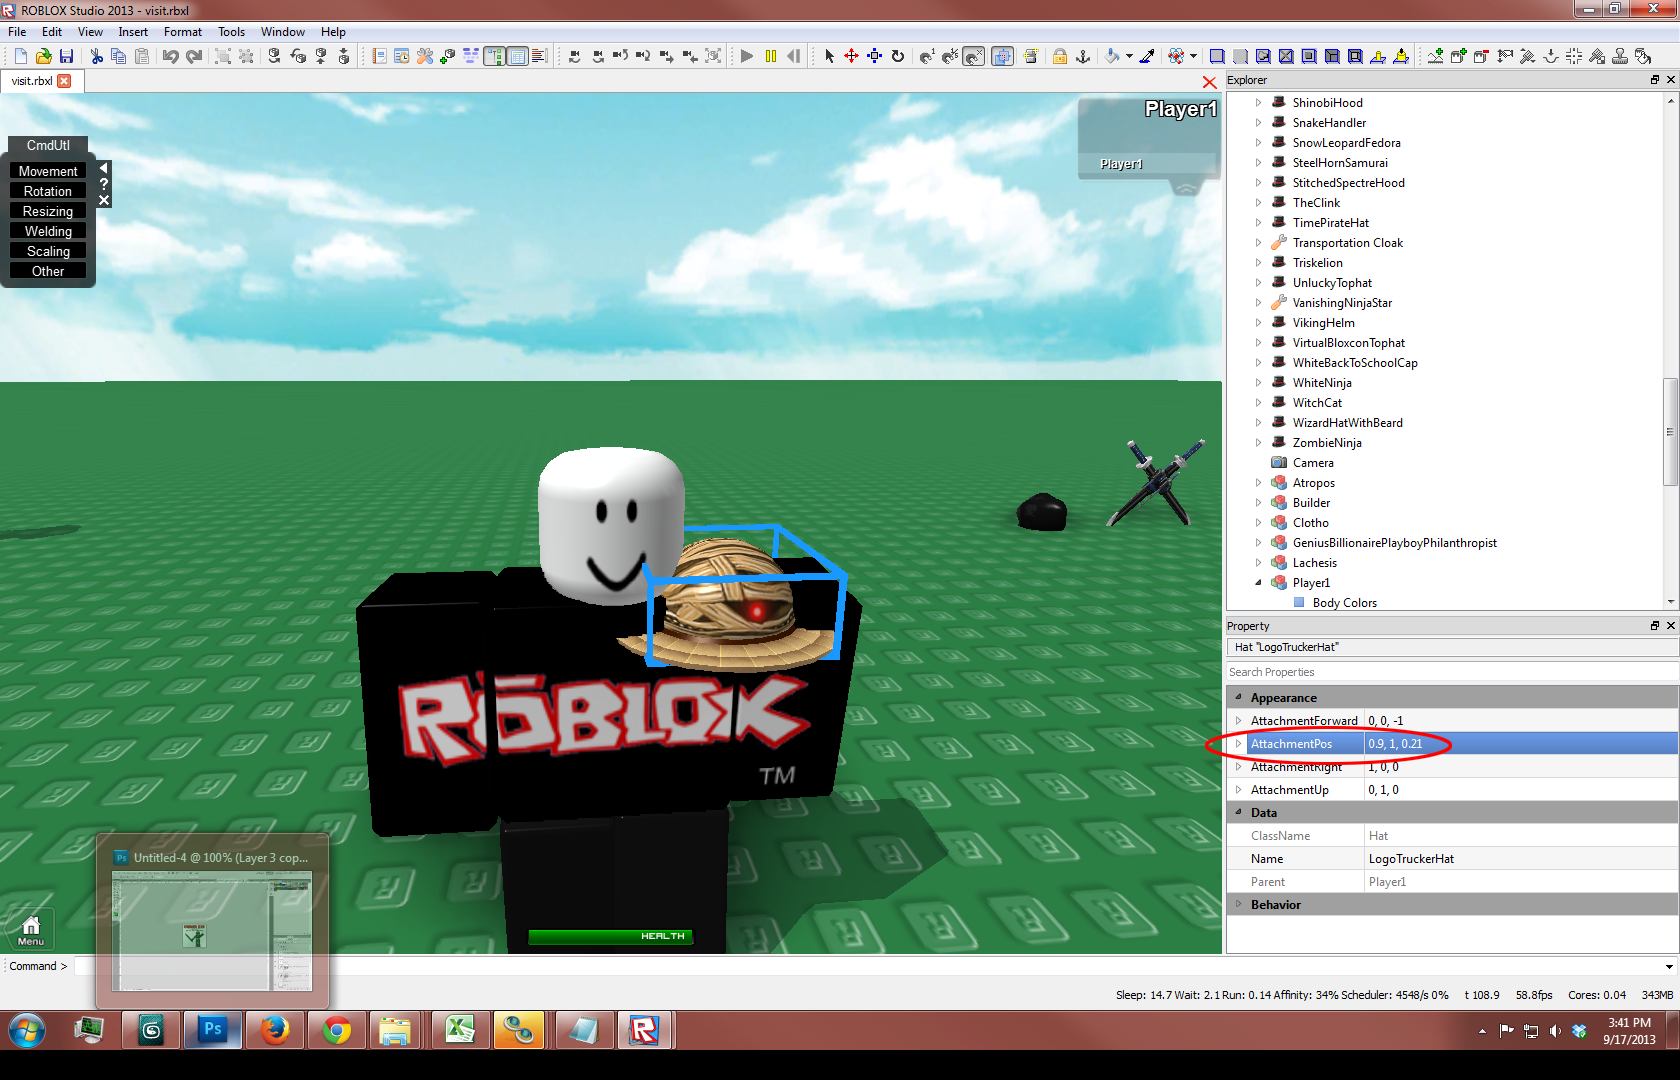Collapse the Player1 tree node
Screen dimensions: 1680x1080
(x=1258, y=582)
